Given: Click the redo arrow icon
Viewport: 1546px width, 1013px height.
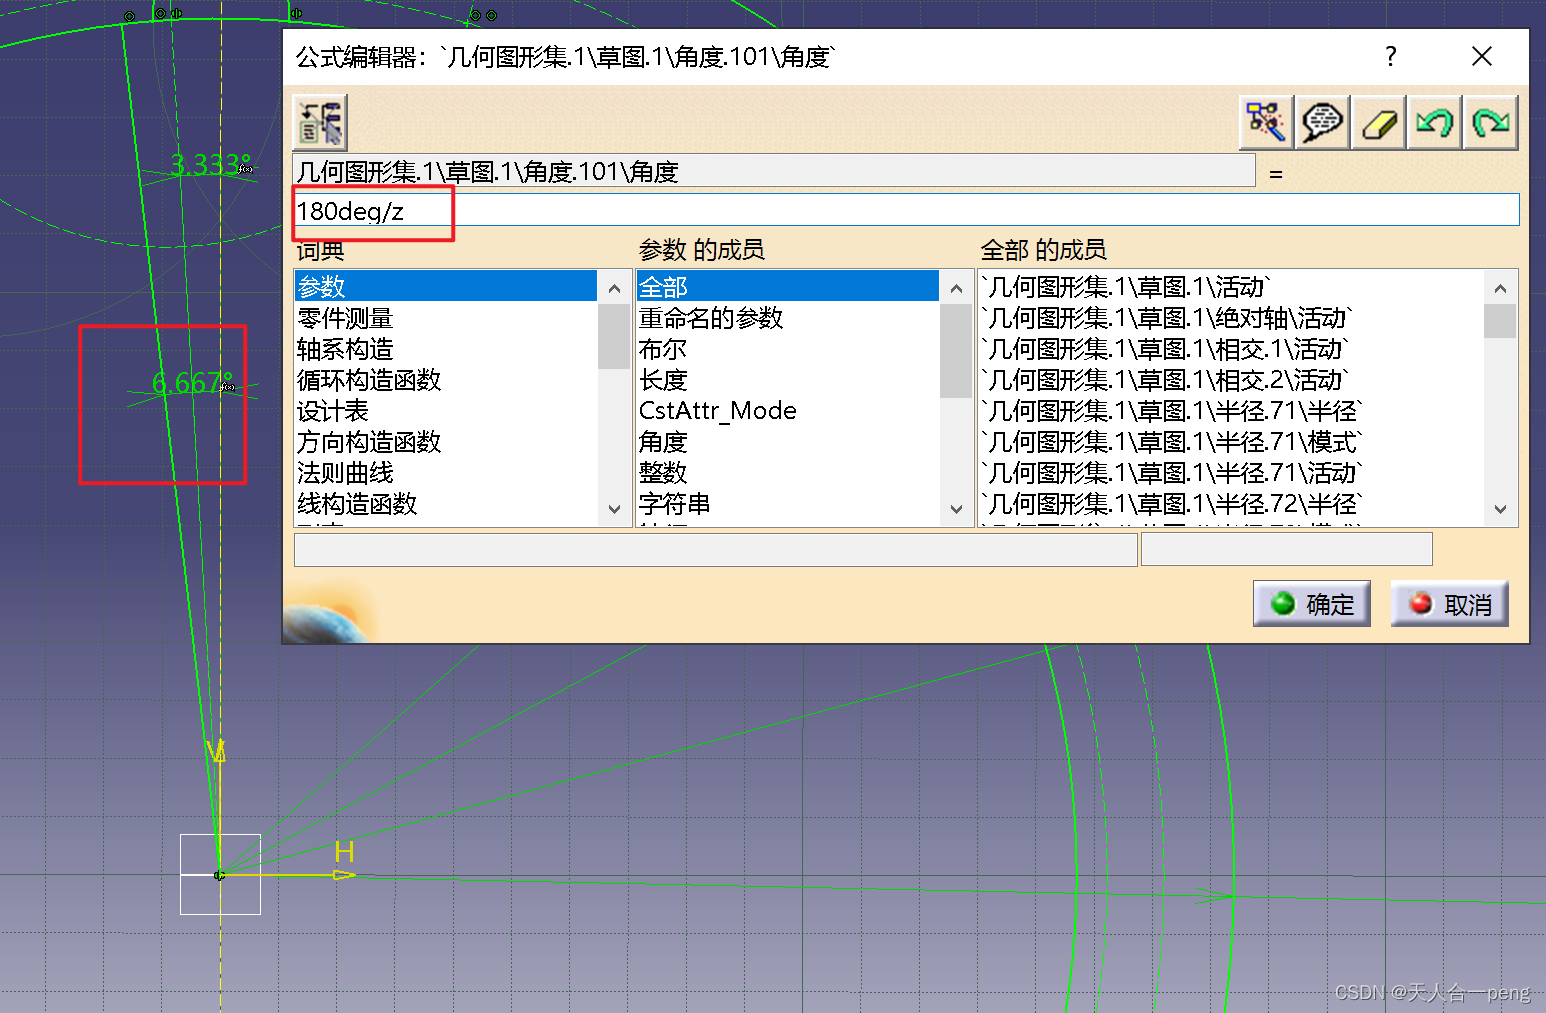Looking at the screenshot, I should click(x=1490, y=122).
